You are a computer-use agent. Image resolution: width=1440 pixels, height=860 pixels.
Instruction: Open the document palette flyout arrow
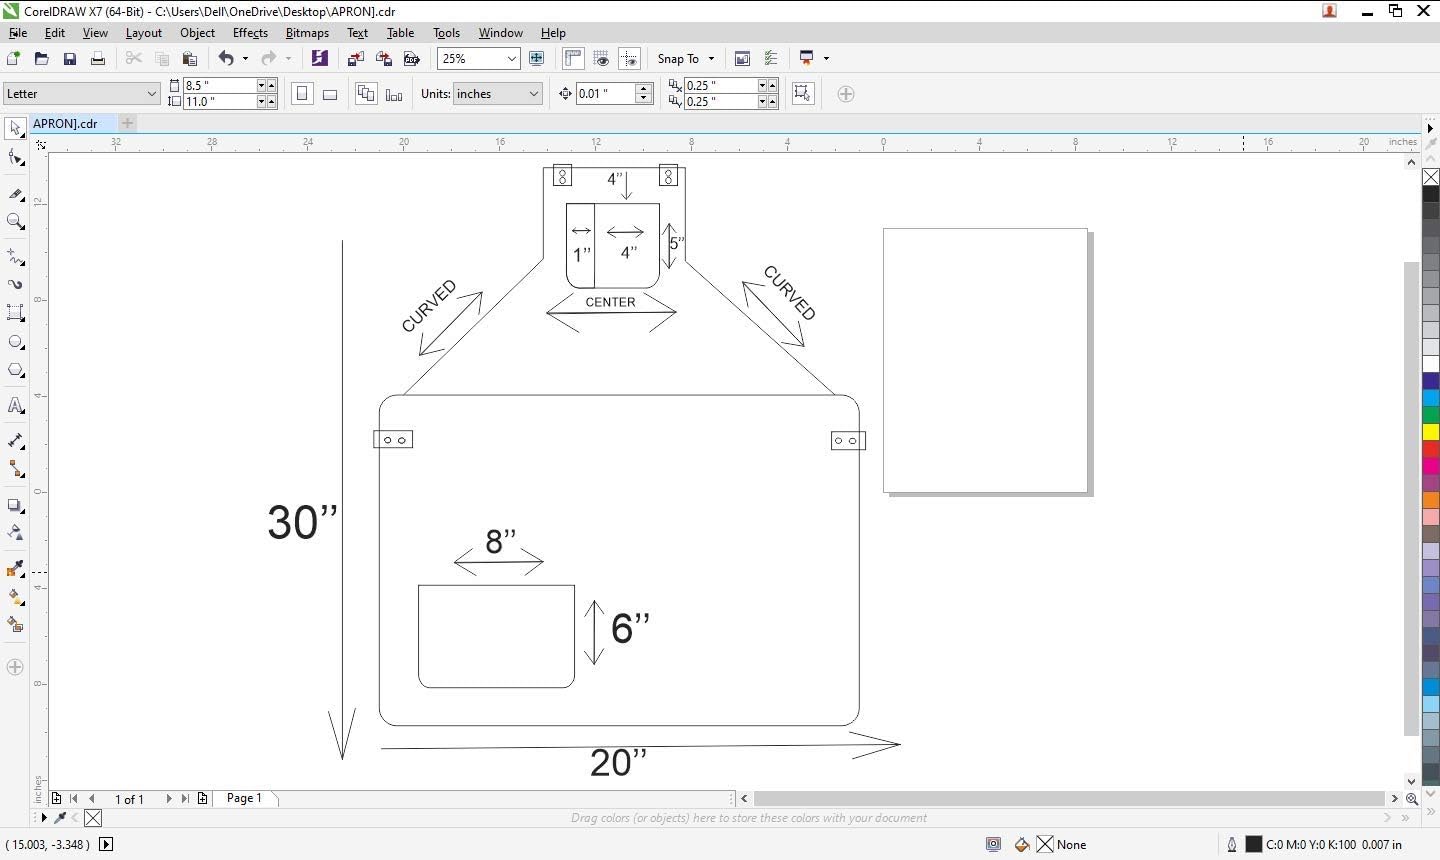(x=42, y=818)
